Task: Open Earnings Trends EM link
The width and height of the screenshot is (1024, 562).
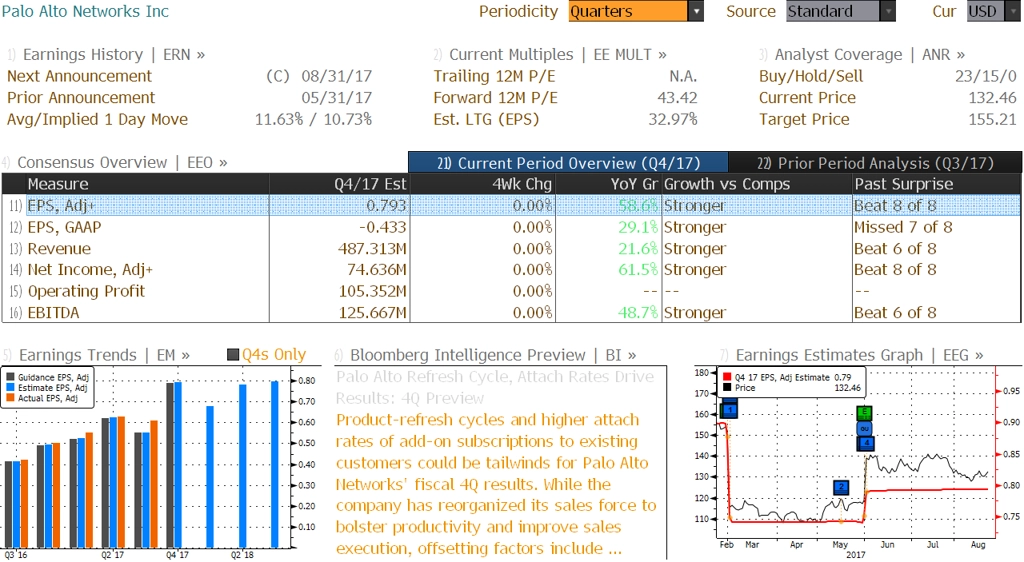Action: pos(104,355)
